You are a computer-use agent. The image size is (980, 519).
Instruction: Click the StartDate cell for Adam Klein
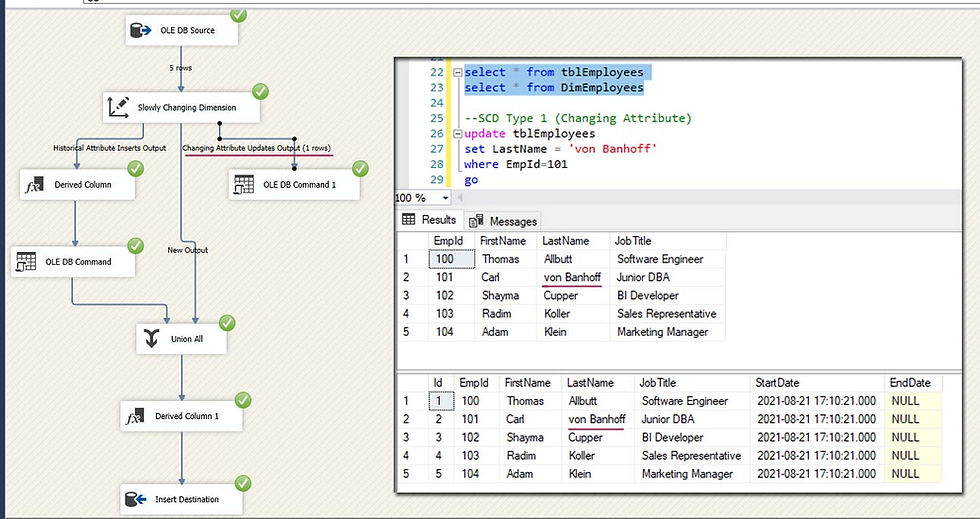(x=817, y=474)
